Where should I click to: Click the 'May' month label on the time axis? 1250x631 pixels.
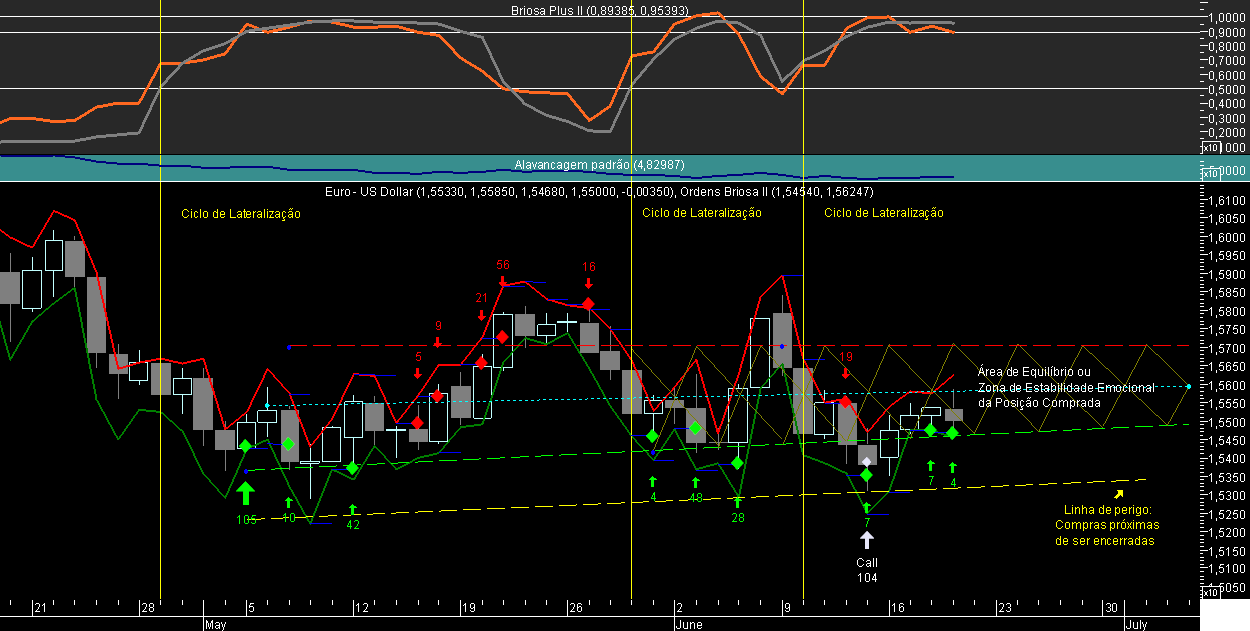click(x=216, y=624)
